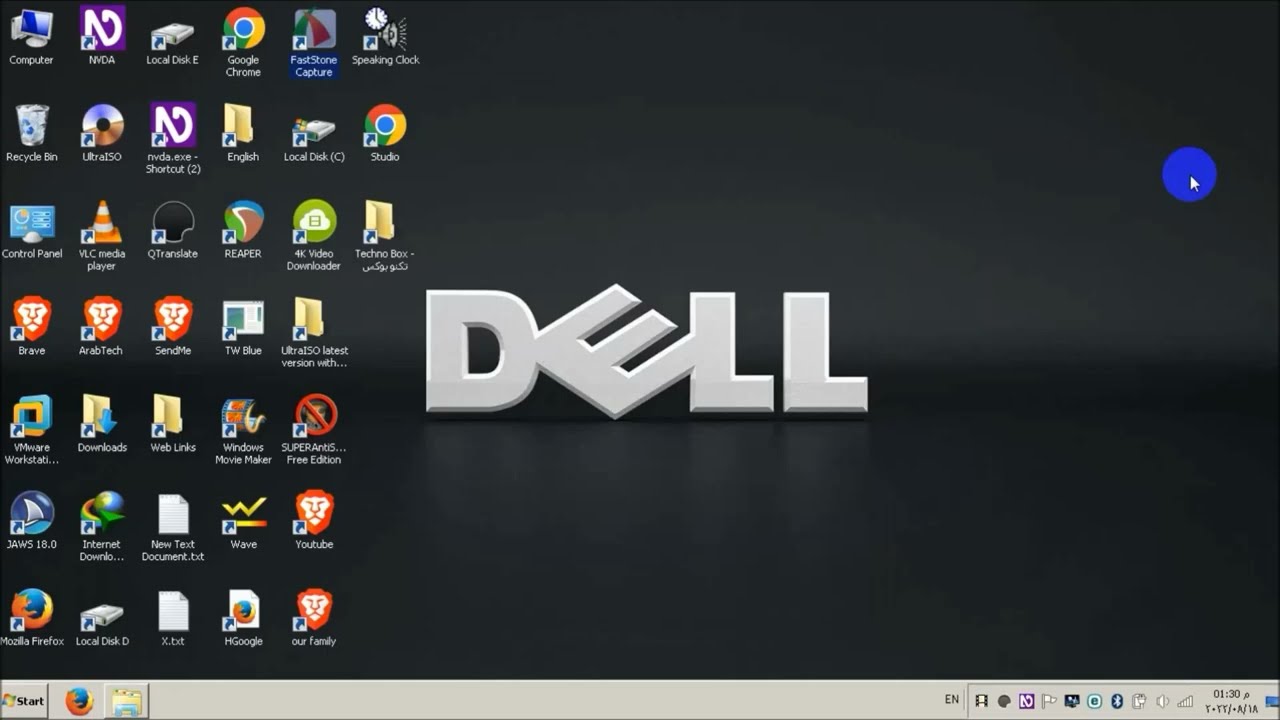
Task: Select the English folder shortcut
Action: pos(243,134)
